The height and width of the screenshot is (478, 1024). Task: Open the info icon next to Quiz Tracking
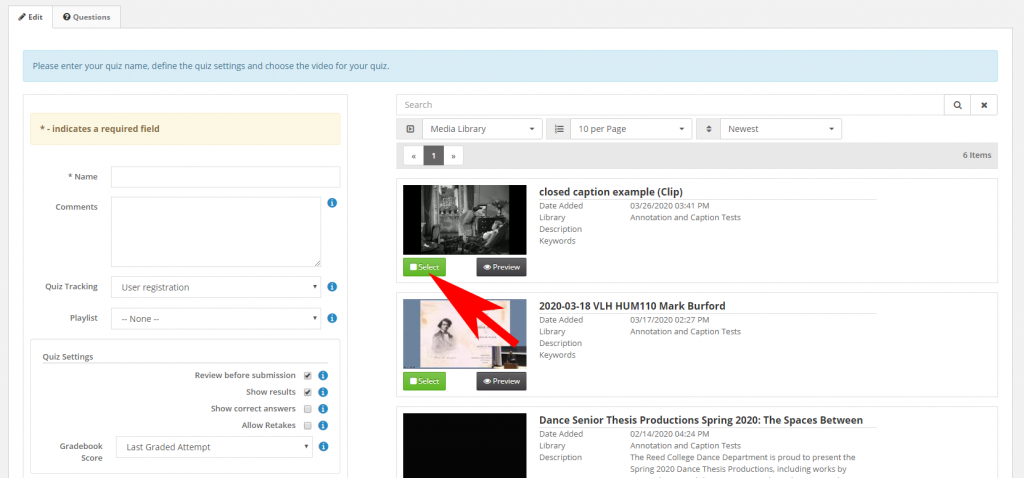332,287
